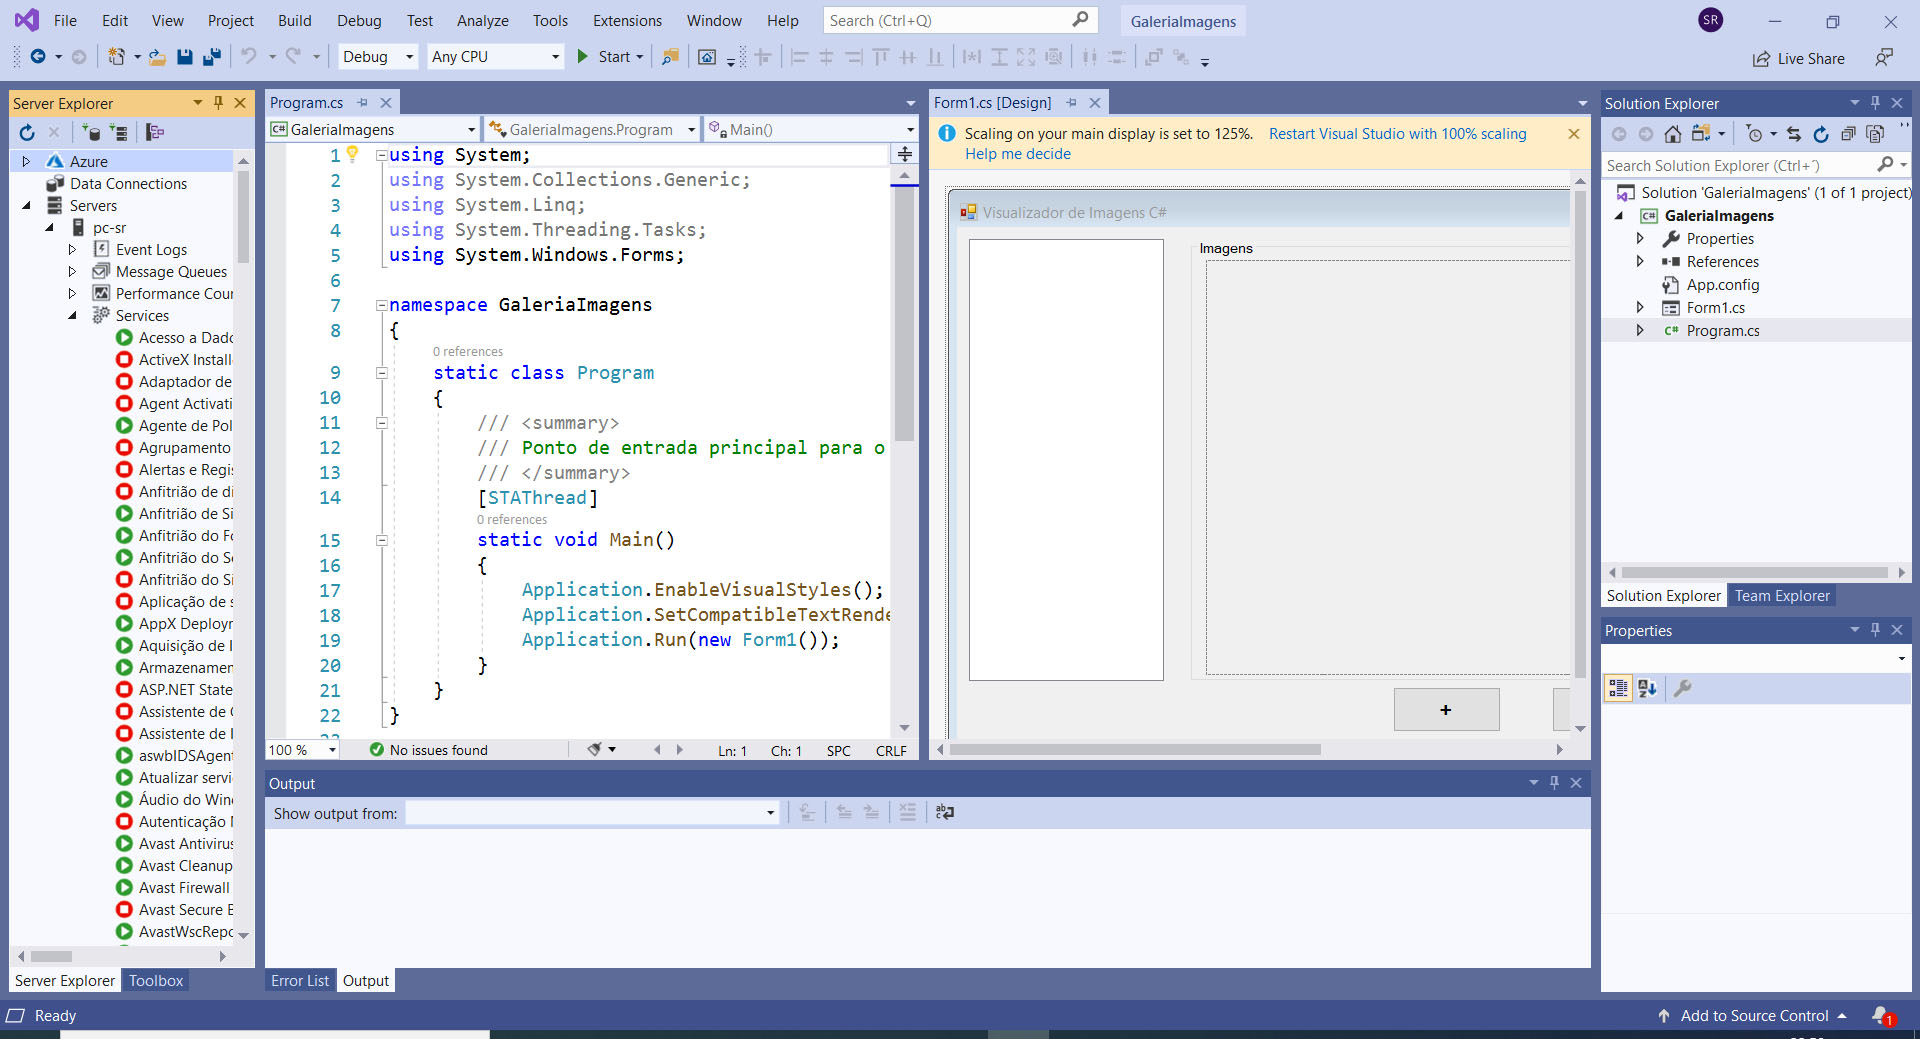
Task: Refresh the Server Explorer tree
Action: tap(27, 132)
